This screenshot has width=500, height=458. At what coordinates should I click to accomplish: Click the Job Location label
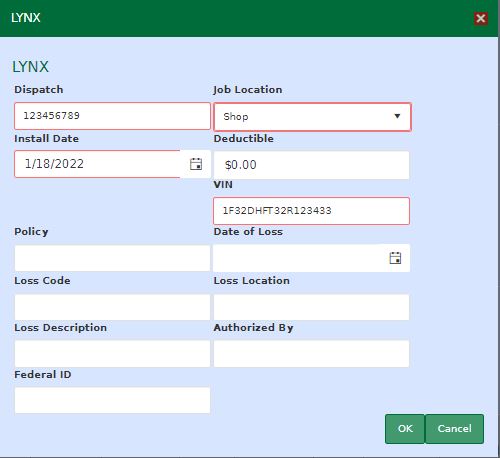(x=248, y=90)
